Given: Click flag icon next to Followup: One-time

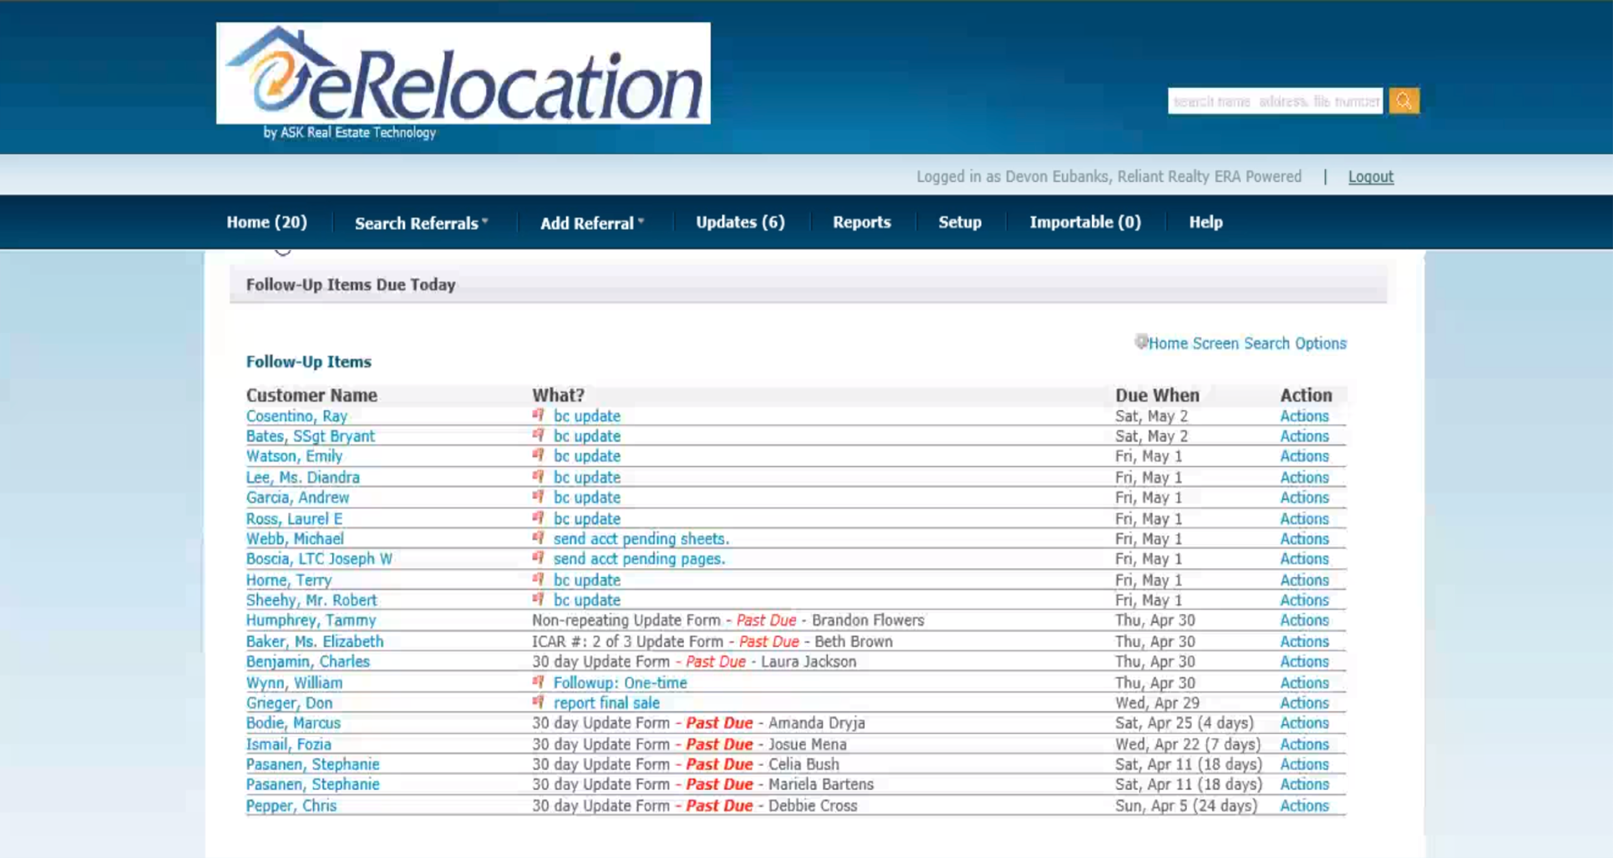Looking at the screenshot, I should (x=538, y=682).
